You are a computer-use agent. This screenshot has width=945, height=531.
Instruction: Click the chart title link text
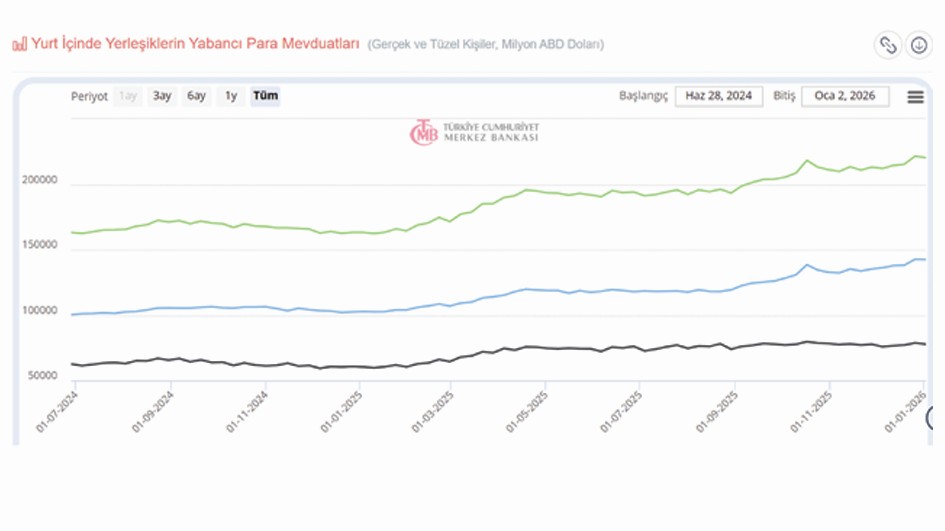(x=195, y=45)
